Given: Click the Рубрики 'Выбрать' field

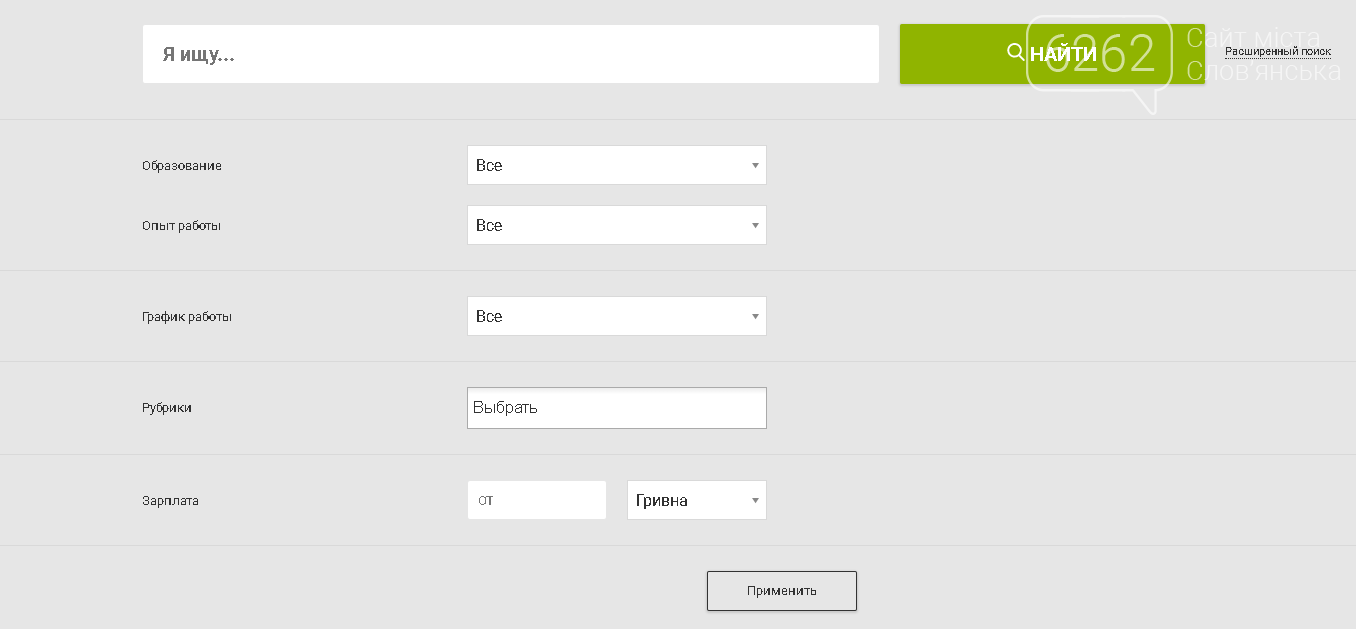Looking at the screenshot, I should click(617, 408).
